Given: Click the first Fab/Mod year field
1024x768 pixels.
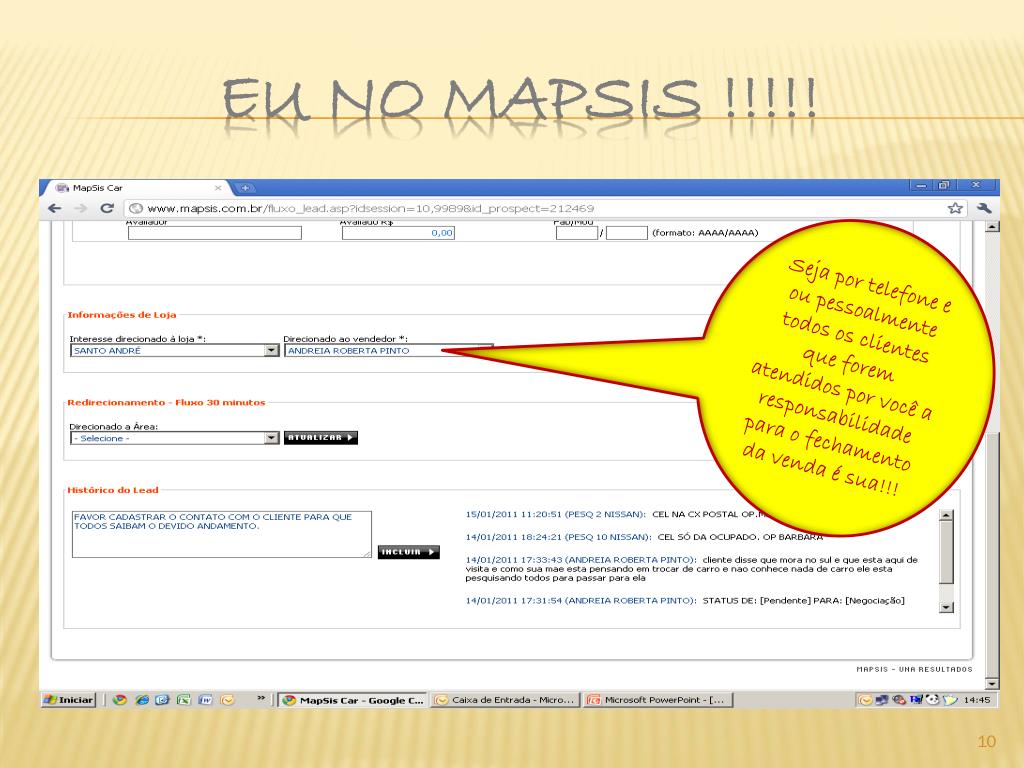Looking at the screenshot, I should point(577,233).
